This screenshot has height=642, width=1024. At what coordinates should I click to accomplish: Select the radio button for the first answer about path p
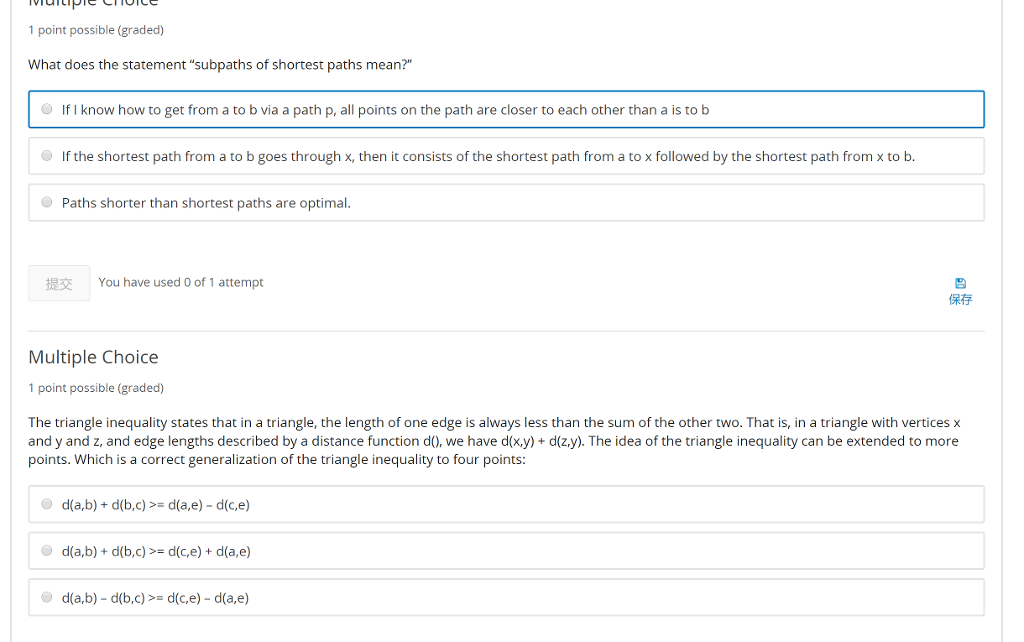pos(47,109)
